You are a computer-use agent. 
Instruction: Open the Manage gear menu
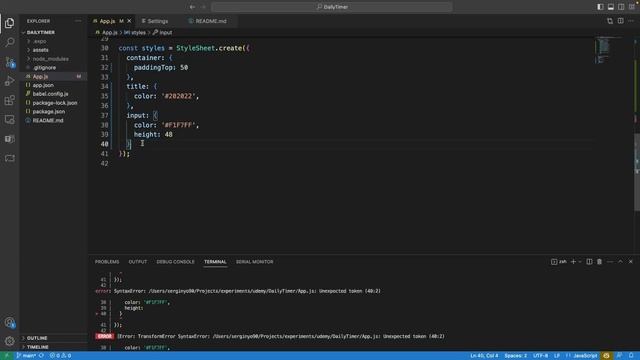coord(9,341)
